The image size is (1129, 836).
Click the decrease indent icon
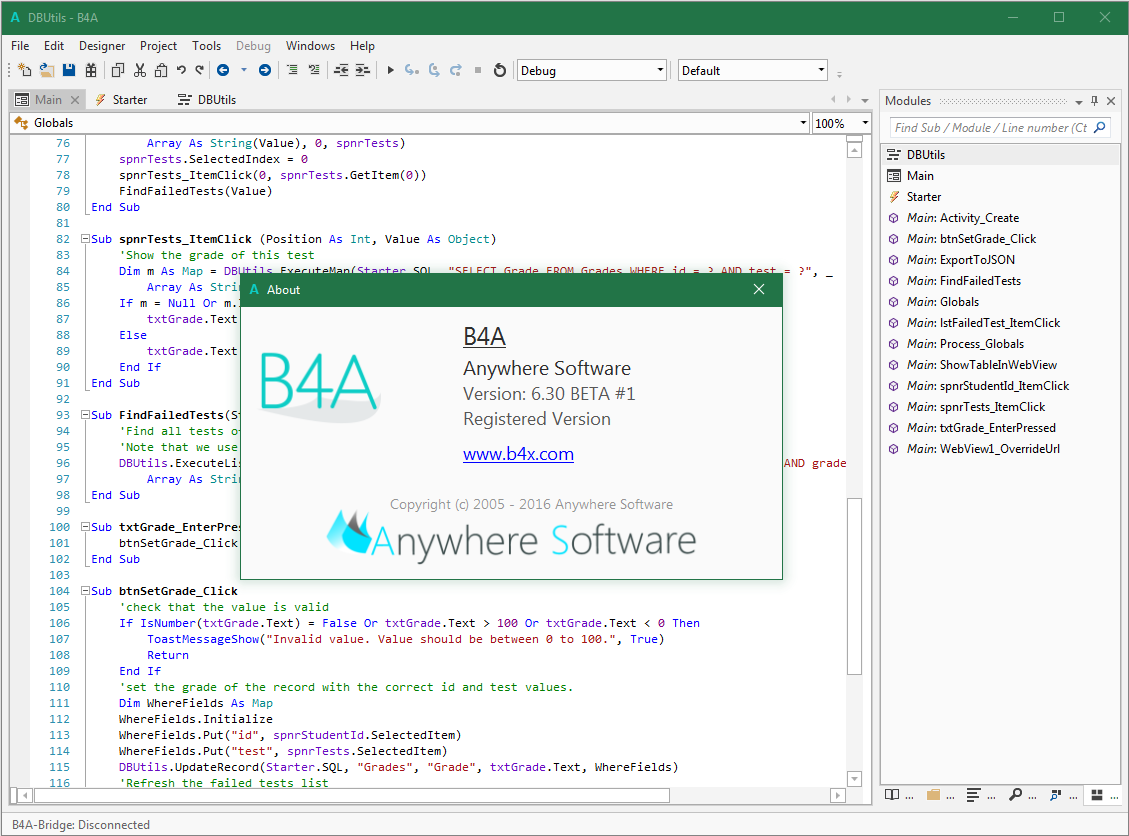341,70
